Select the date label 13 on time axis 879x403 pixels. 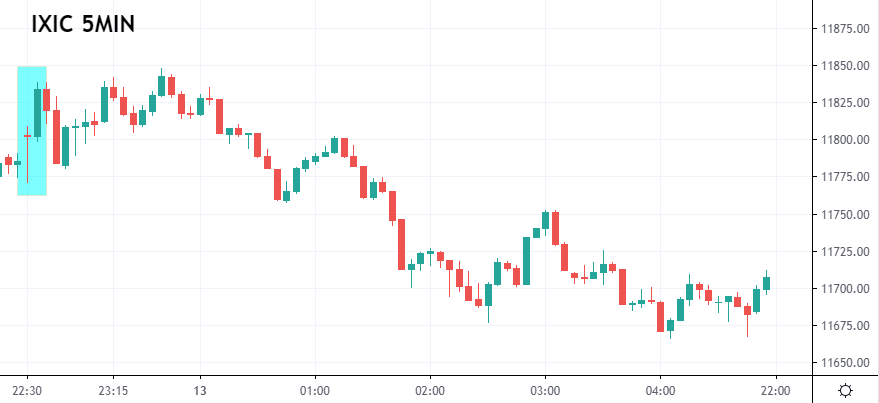point(200,390)
